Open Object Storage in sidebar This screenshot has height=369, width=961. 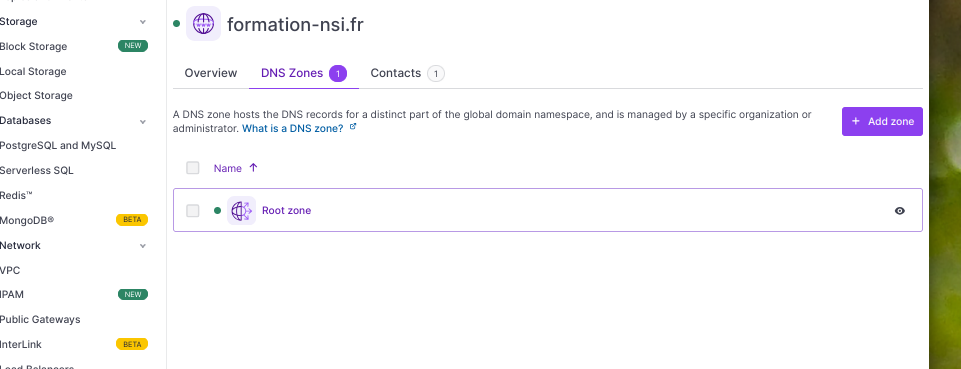point(36,96)
